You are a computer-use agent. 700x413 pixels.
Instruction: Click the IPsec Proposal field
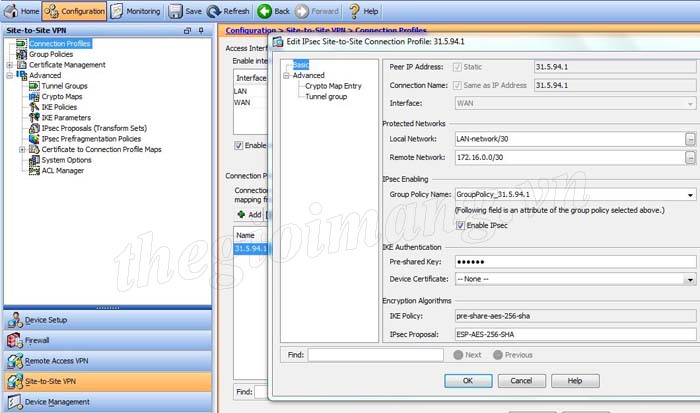pos(575,334)
